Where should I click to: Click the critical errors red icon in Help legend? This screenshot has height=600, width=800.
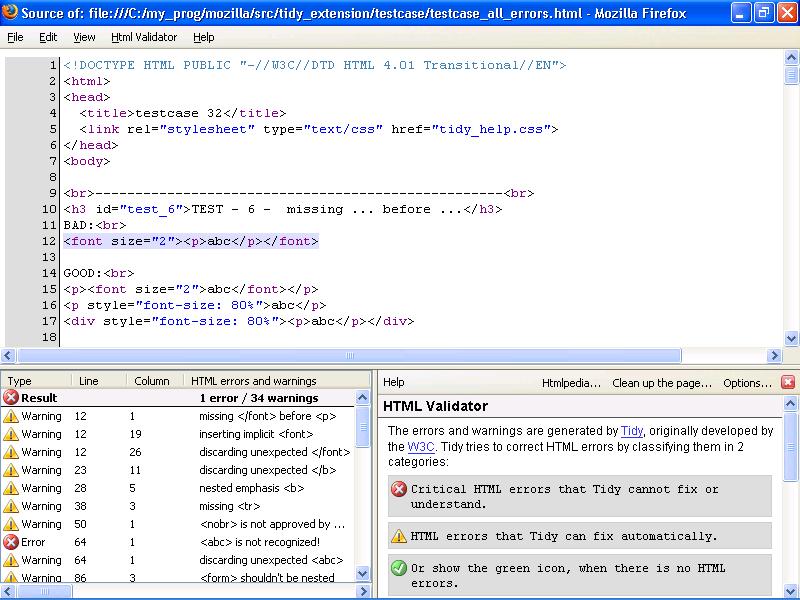point(397,491)
